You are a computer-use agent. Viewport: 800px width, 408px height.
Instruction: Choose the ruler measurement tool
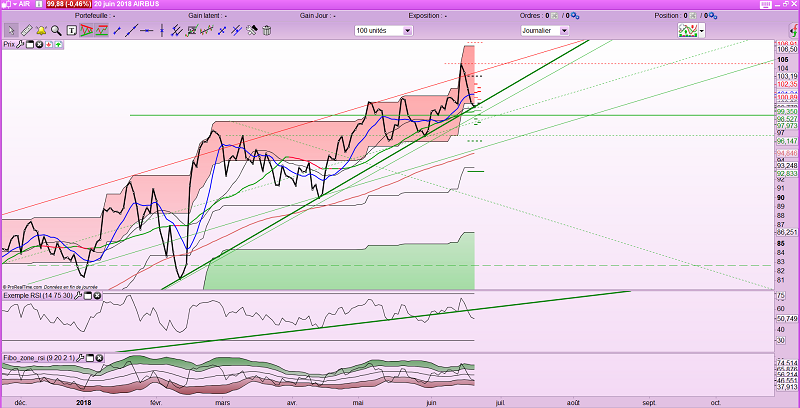click(x=27, y=30)
